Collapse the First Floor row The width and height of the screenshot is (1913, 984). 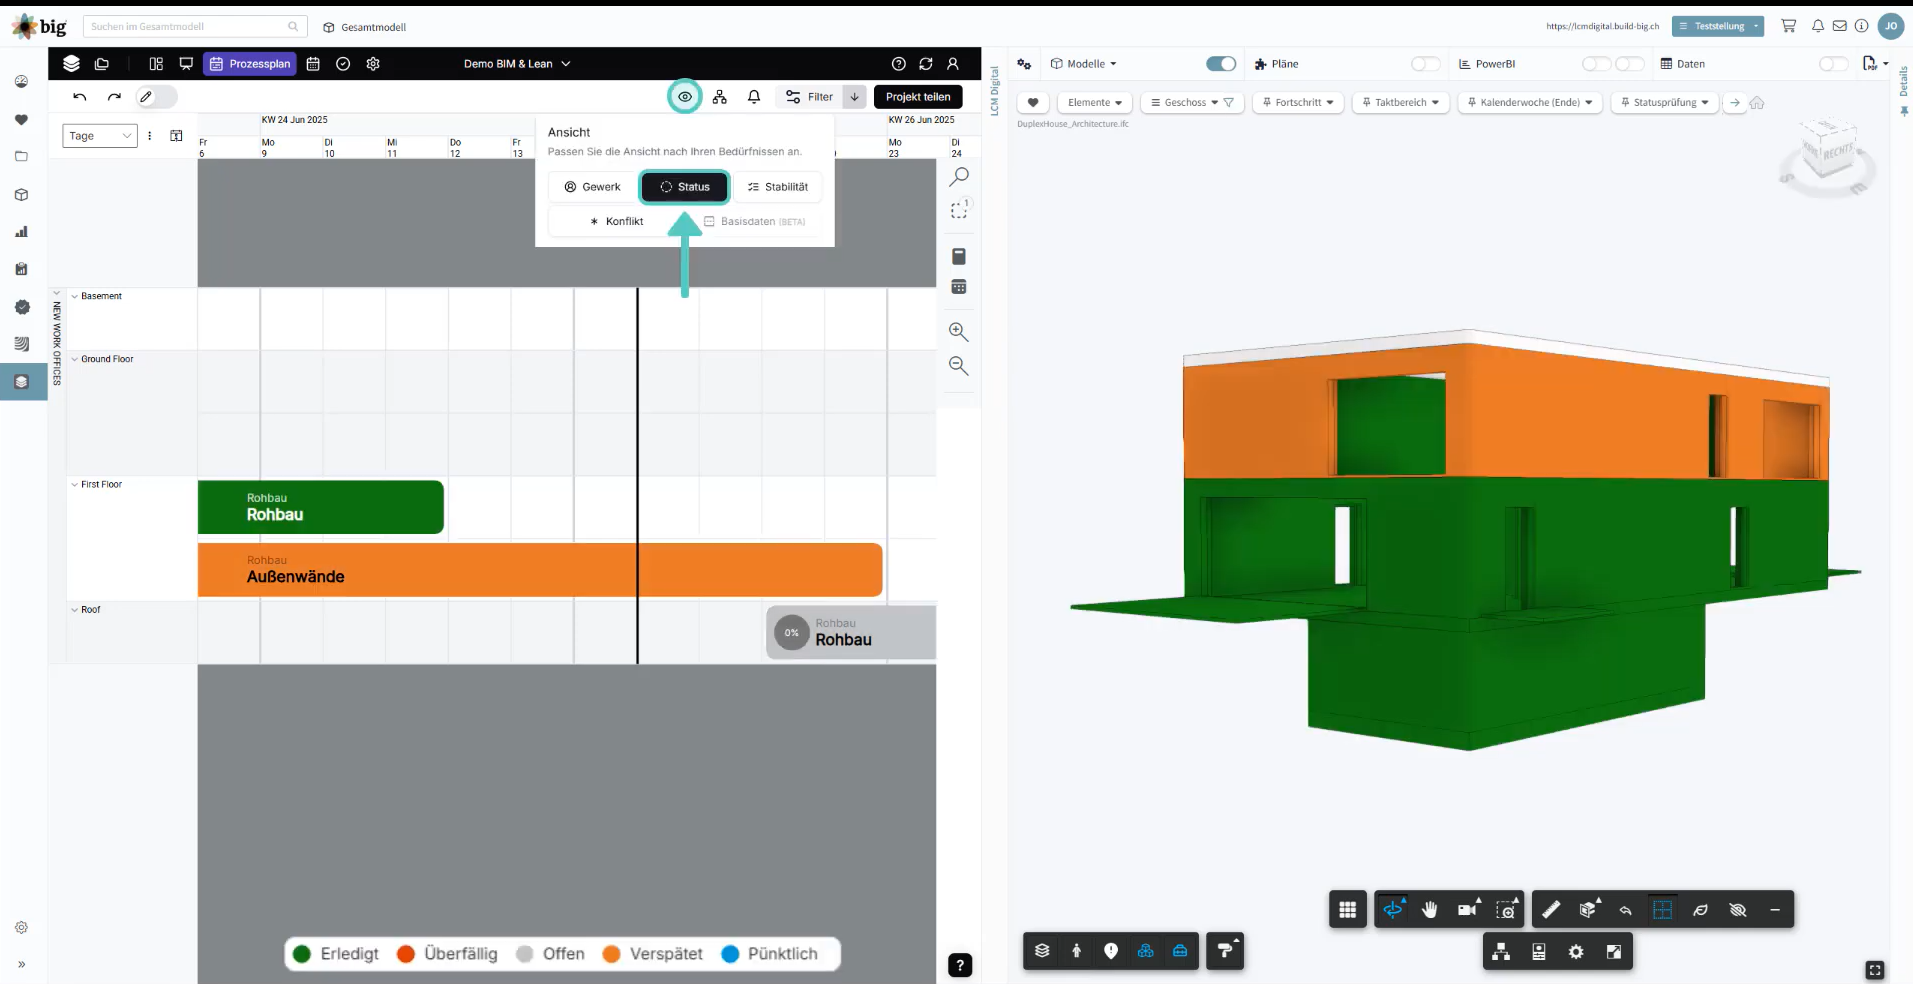[x=75, y=485]
